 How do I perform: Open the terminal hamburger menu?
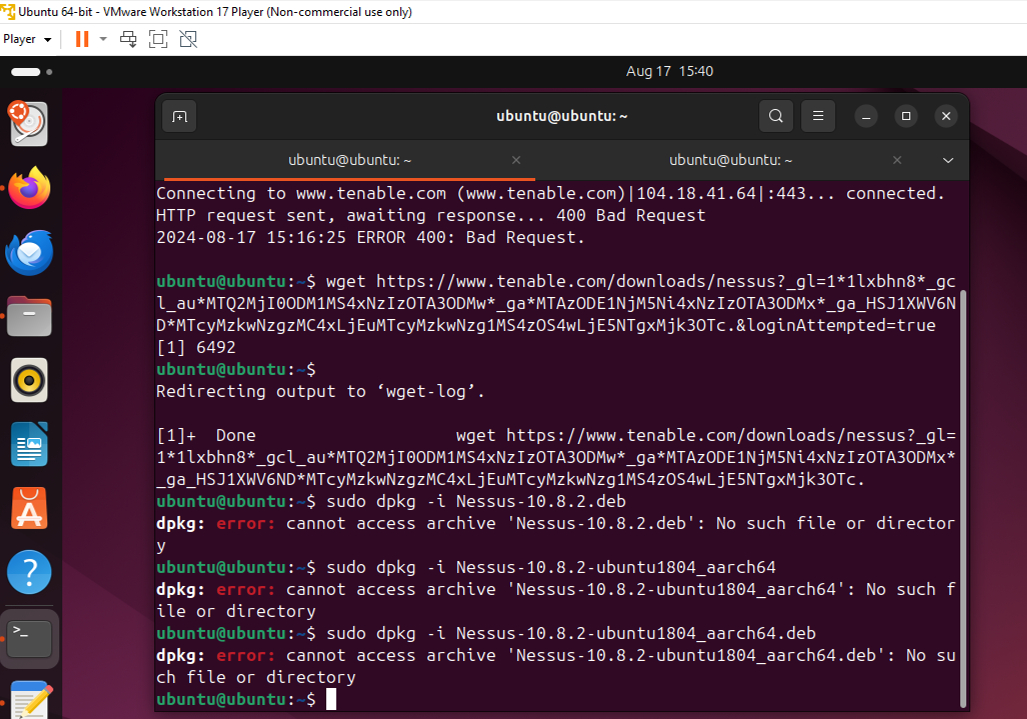pos(818,115)
